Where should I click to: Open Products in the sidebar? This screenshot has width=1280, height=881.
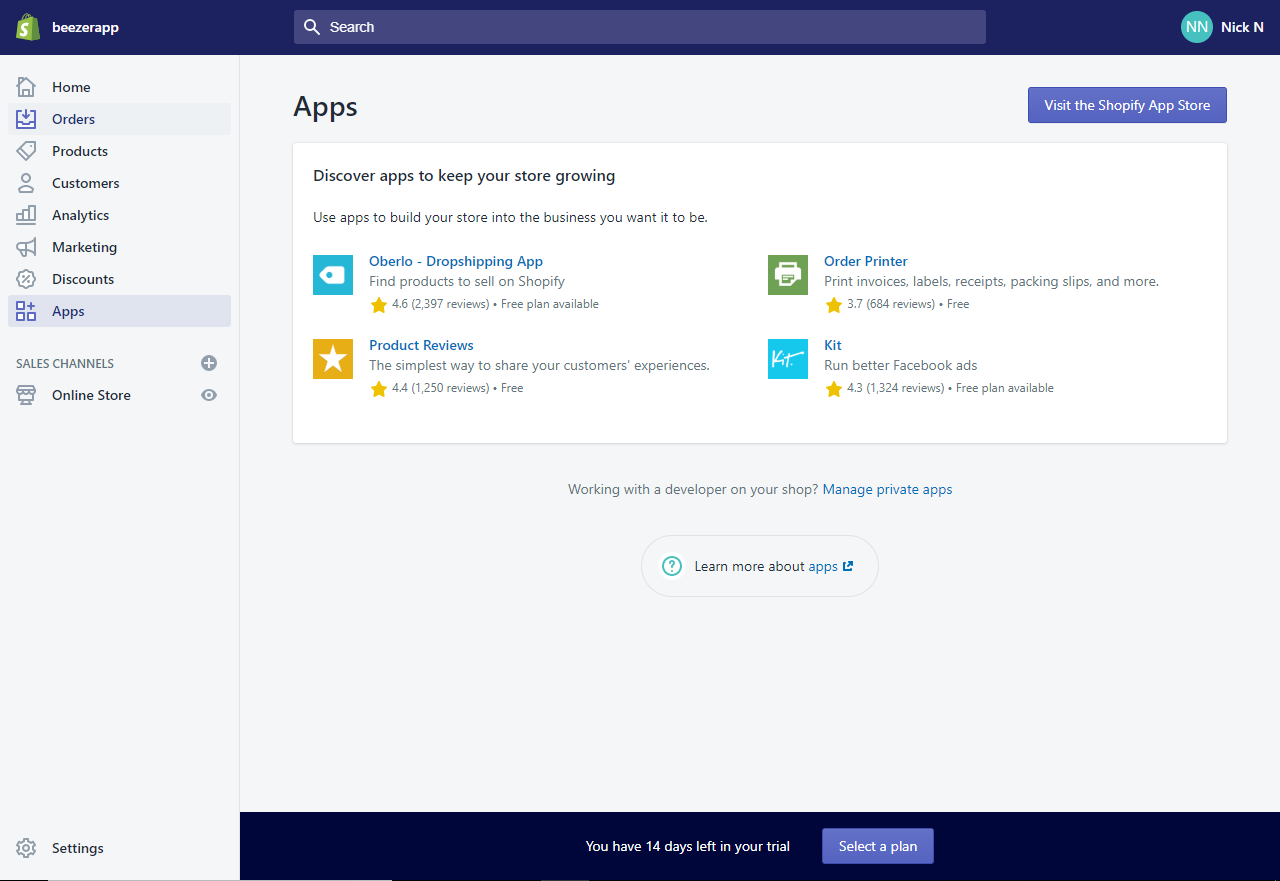80,151
